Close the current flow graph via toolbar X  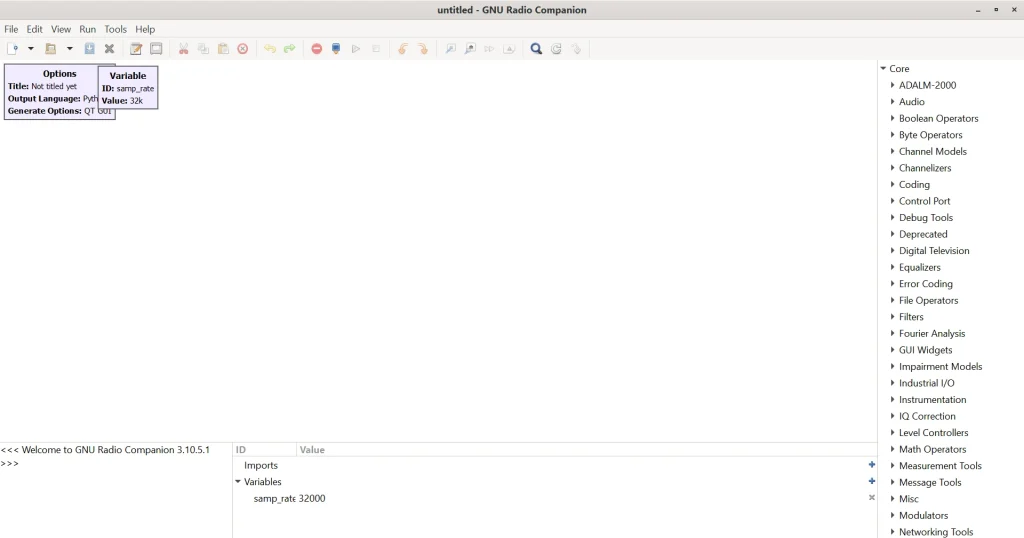[x=109, y=49]
